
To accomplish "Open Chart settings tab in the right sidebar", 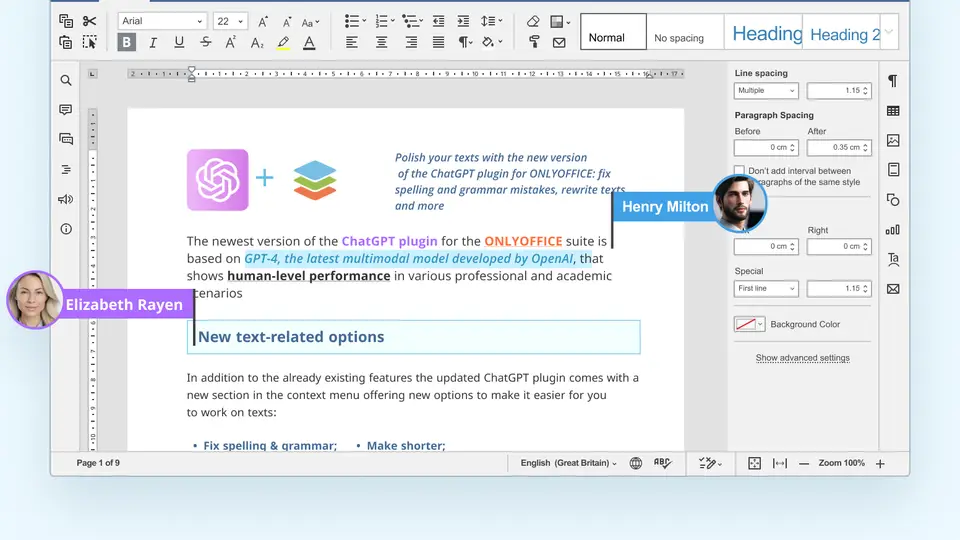I will 893,230.
